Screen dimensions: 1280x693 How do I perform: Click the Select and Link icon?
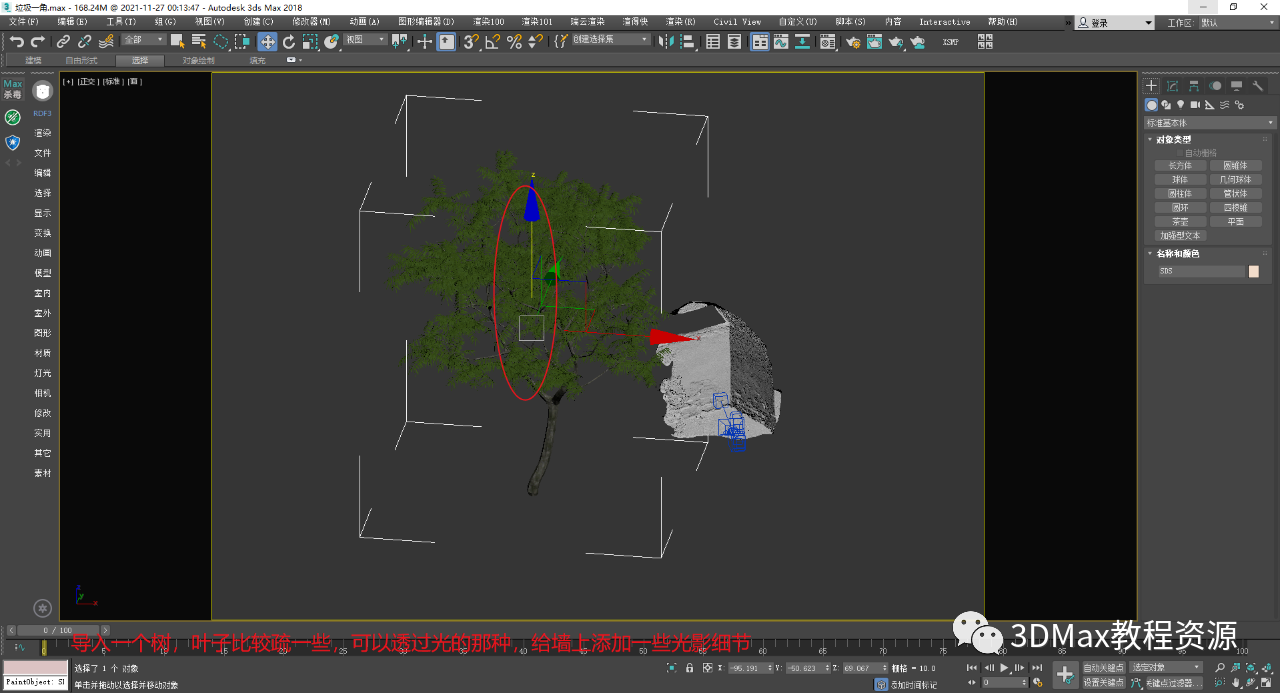point(63,41)
